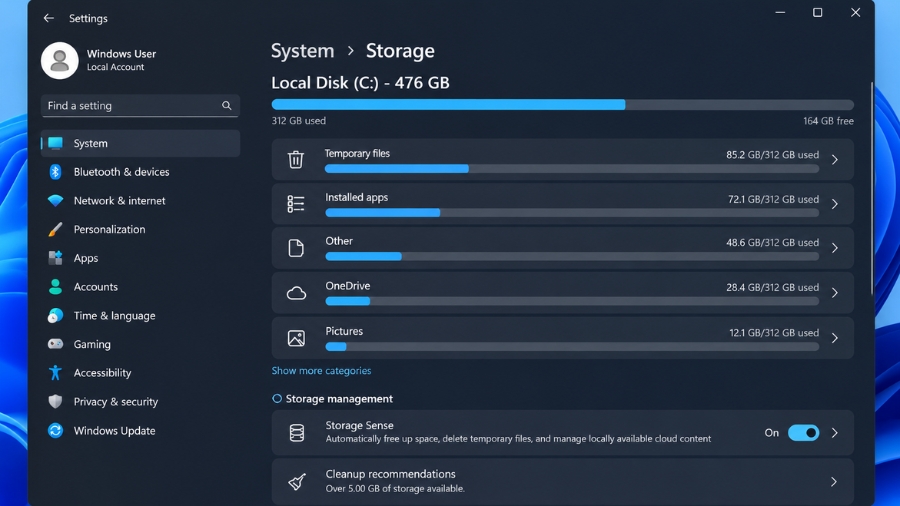
Task: Click the Accessibility figure icon
Action: (55, 373)
